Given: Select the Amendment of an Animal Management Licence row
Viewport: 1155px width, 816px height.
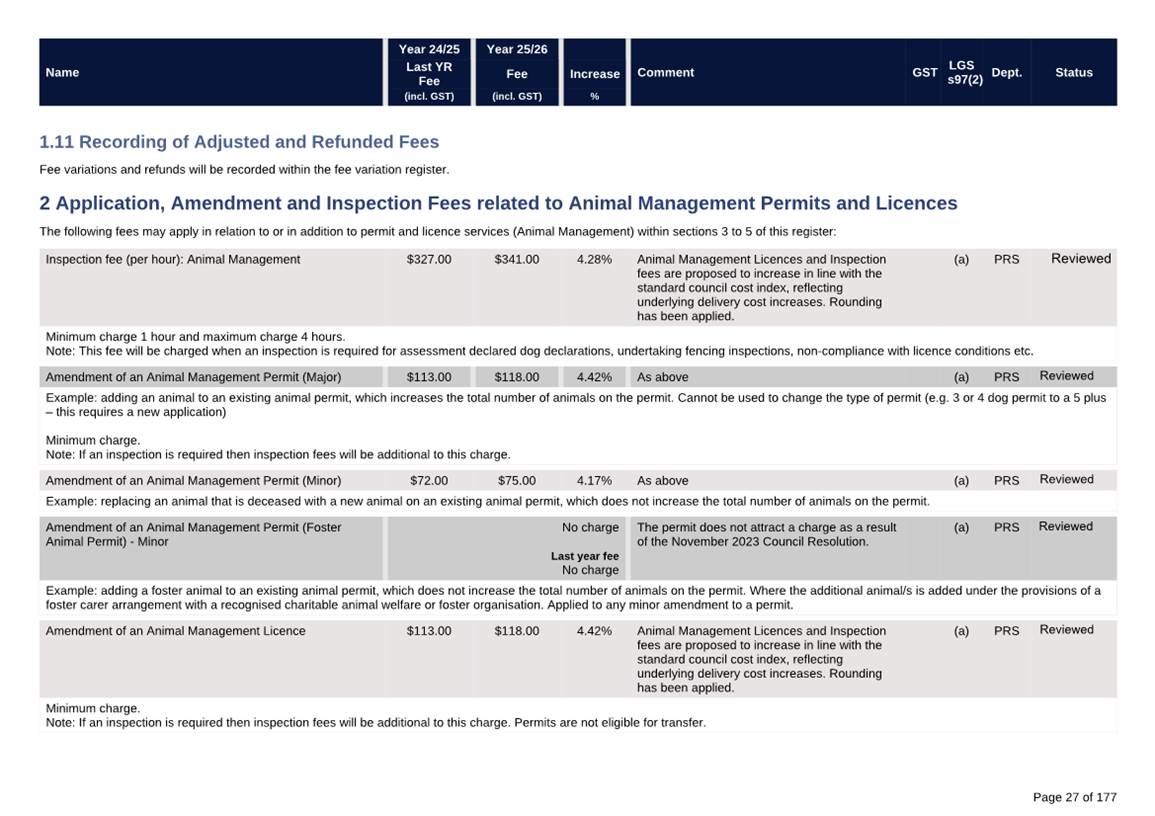Looking at the screenshot, I should (x=176, y=631).
